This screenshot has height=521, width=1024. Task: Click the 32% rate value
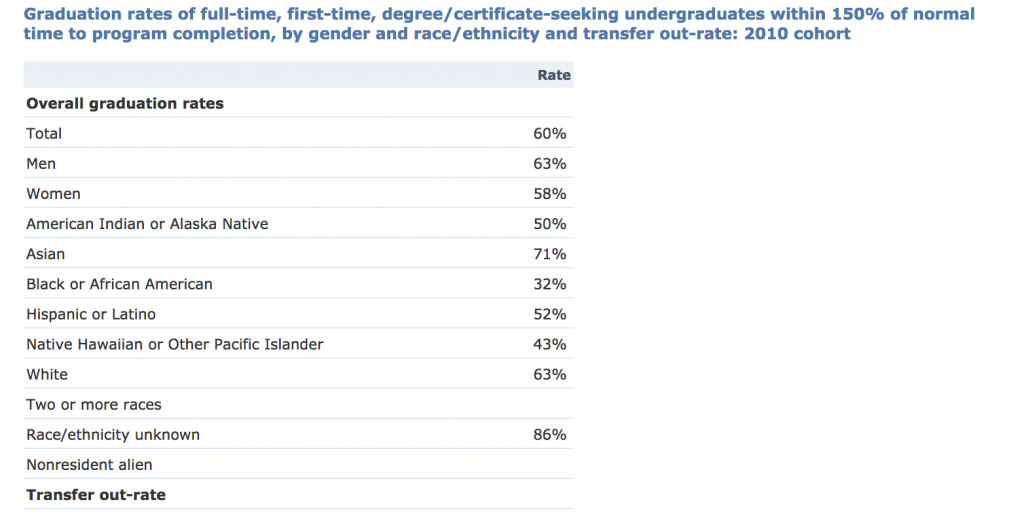pyautogui.click(x=549, y=284)
